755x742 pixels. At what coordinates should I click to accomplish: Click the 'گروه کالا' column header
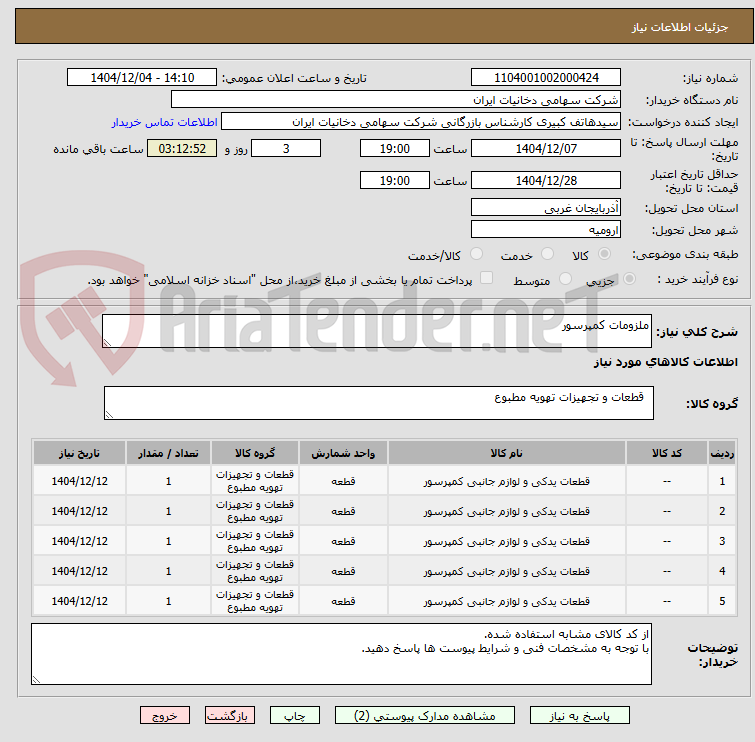[x=255, y=453]
